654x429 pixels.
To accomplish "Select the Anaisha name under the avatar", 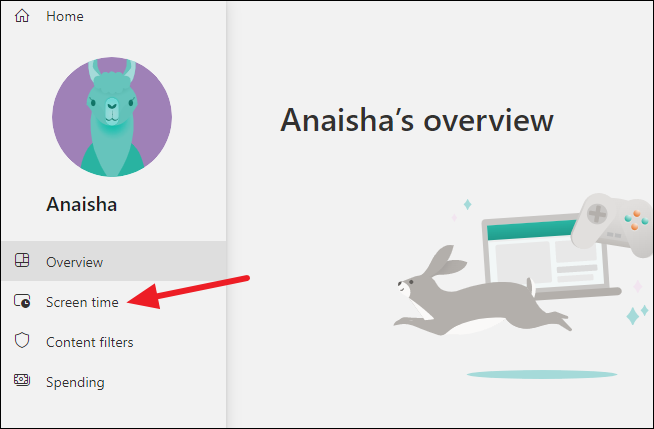I will click(x=82, y=204).
